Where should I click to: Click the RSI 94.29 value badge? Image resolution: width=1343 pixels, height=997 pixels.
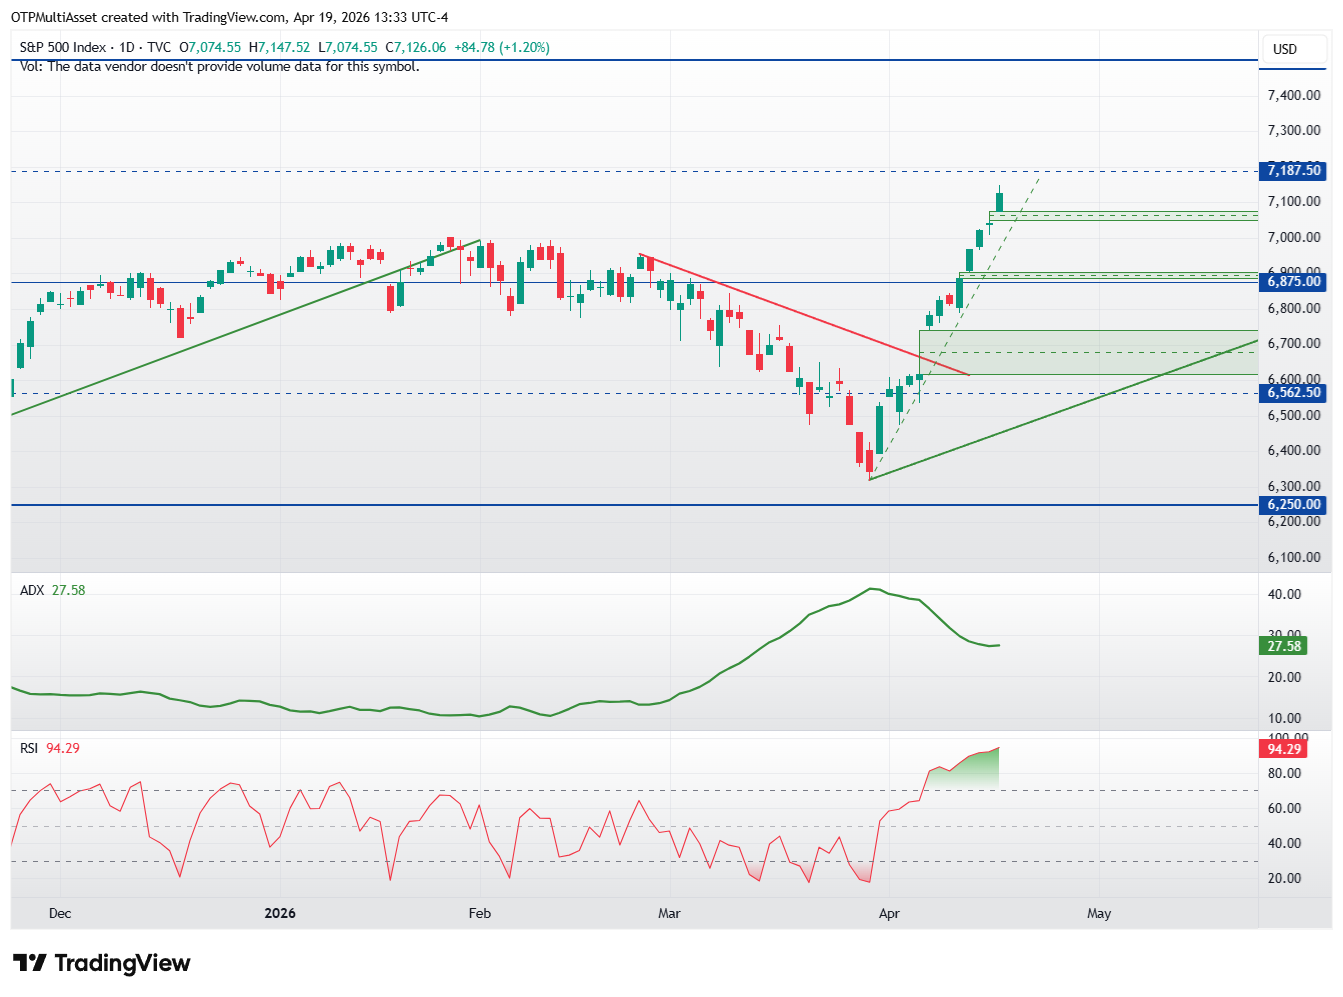tap(1283, 749)
